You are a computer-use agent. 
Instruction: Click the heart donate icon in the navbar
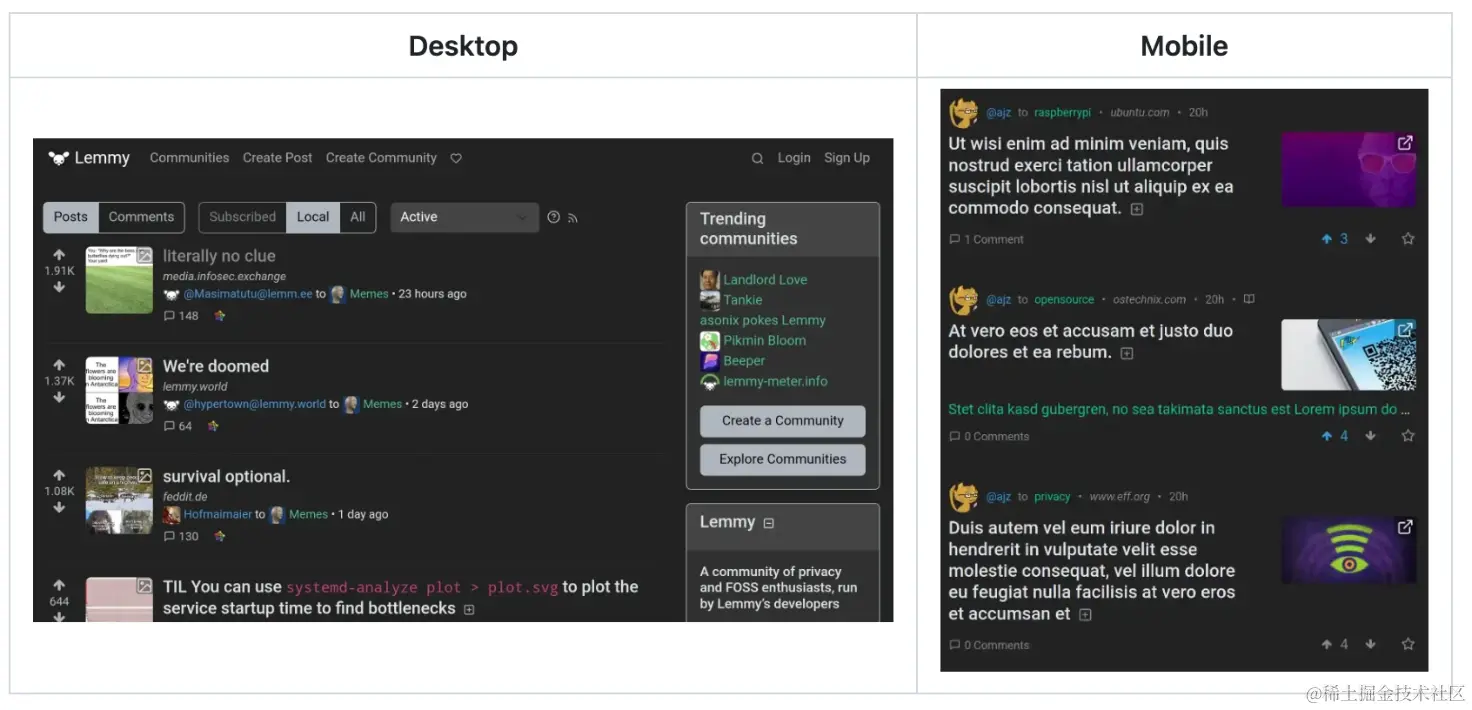(x=456, y=158)
